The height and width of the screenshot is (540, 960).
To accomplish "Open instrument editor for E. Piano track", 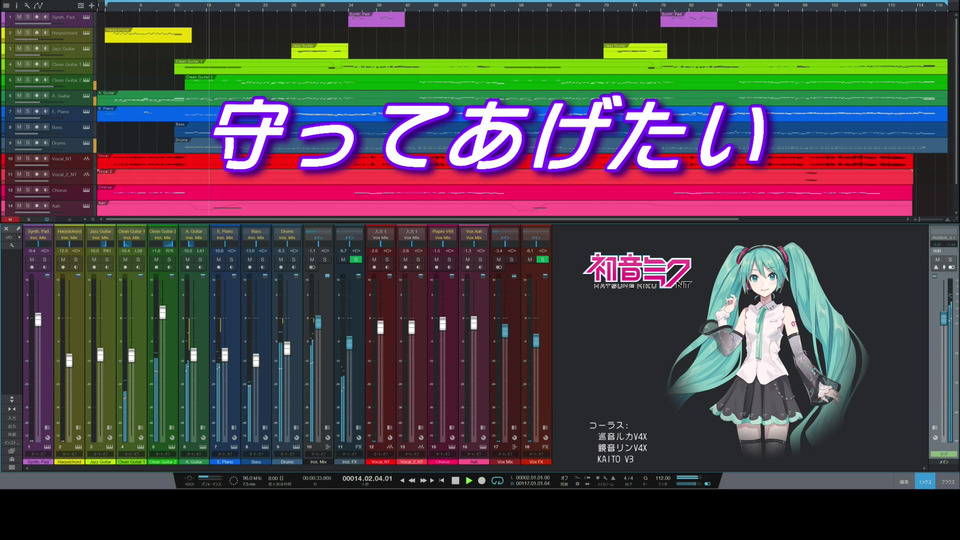I will [x=86, y=111].
